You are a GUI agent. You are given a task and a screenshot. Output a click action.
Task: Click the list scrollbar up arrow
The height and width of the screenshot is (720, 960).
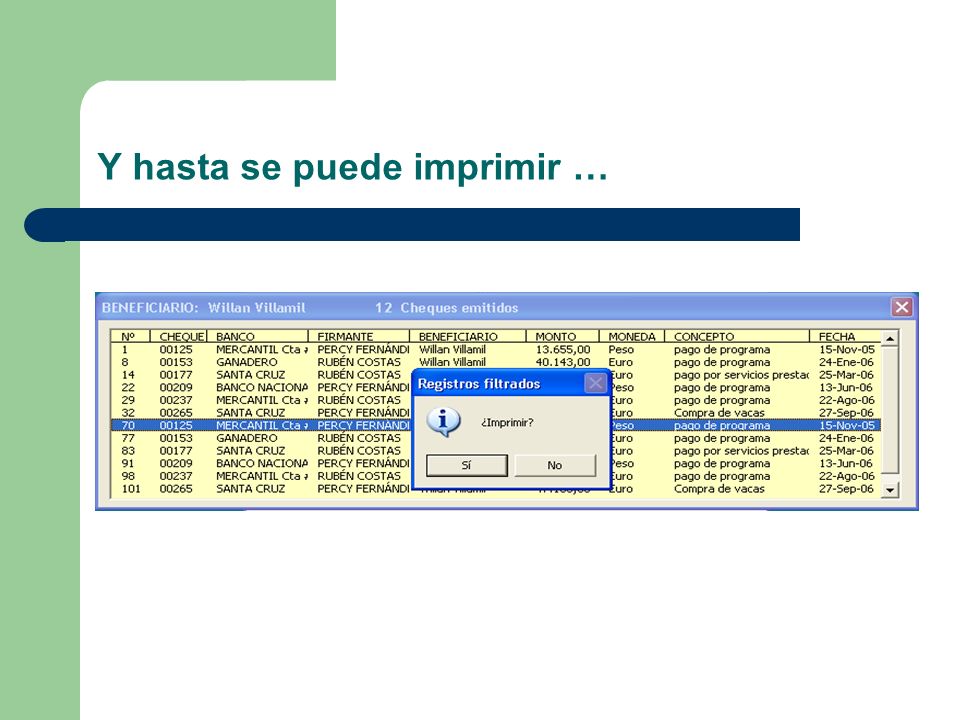tap(890, 338)
